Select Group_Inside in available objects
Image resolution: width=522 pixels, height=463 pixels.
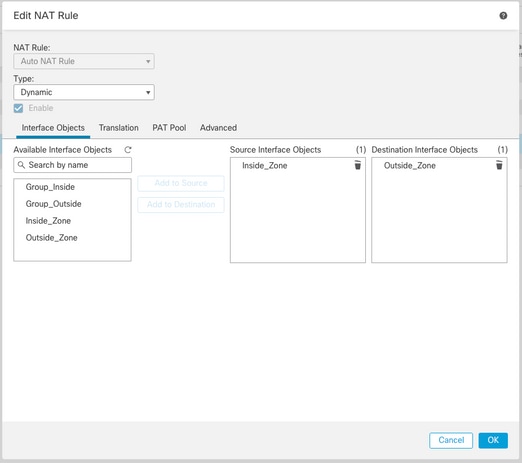click(x=50, y=187)
